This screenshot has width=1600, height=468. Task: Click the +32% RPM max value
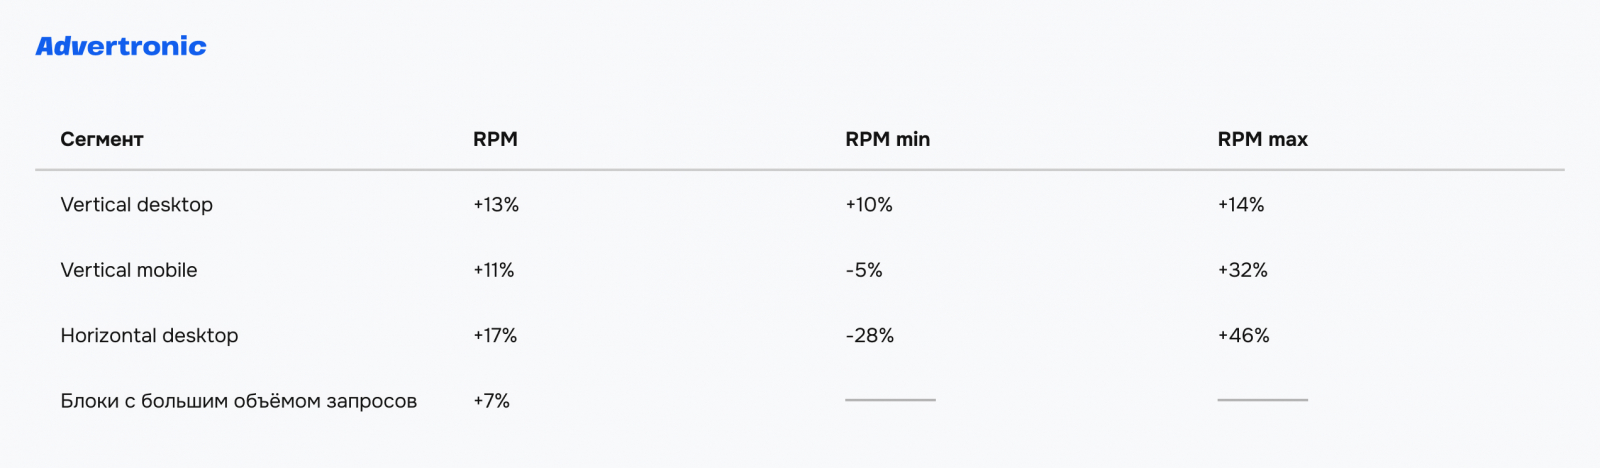pyautogui.click(x=1242, y=270)
